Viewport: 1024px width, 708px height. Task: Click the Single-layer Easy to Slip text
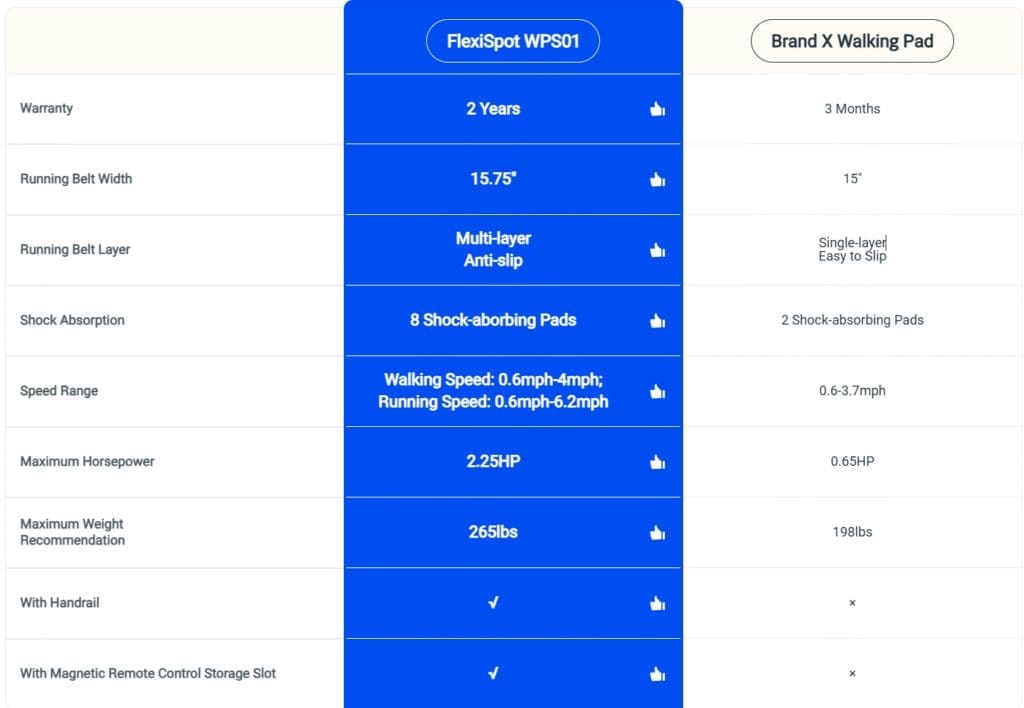click(852, 249)
